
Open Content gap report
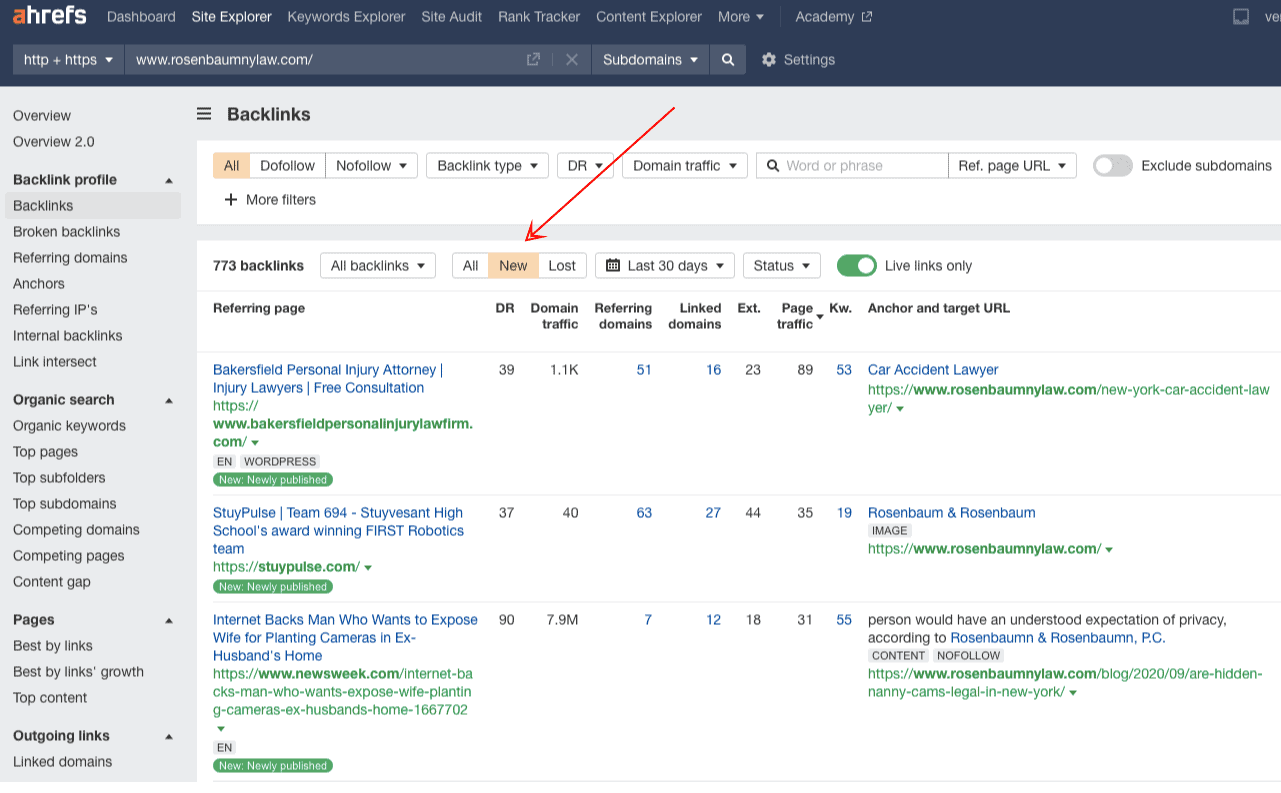click(52, 582)
